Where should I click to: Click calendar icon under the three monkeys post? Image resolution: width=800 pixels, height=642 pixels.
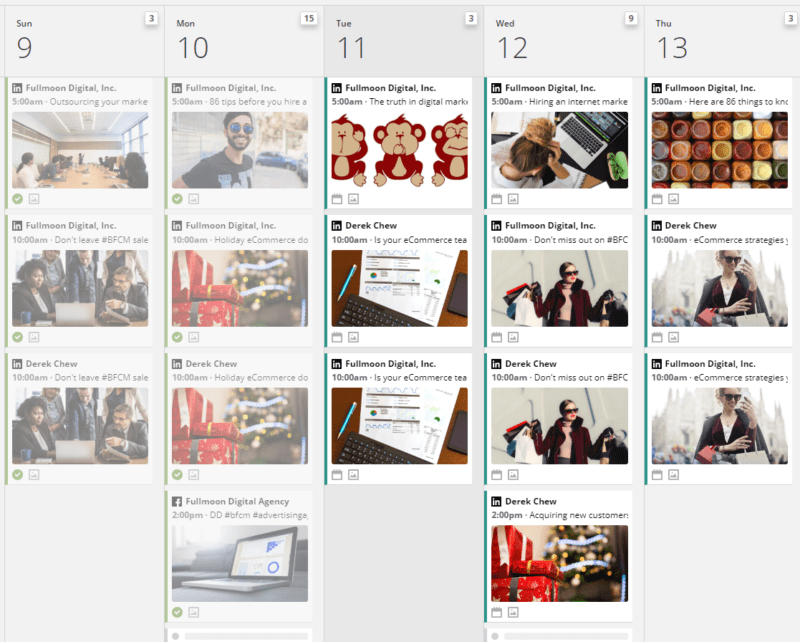[x=337, y=198]
